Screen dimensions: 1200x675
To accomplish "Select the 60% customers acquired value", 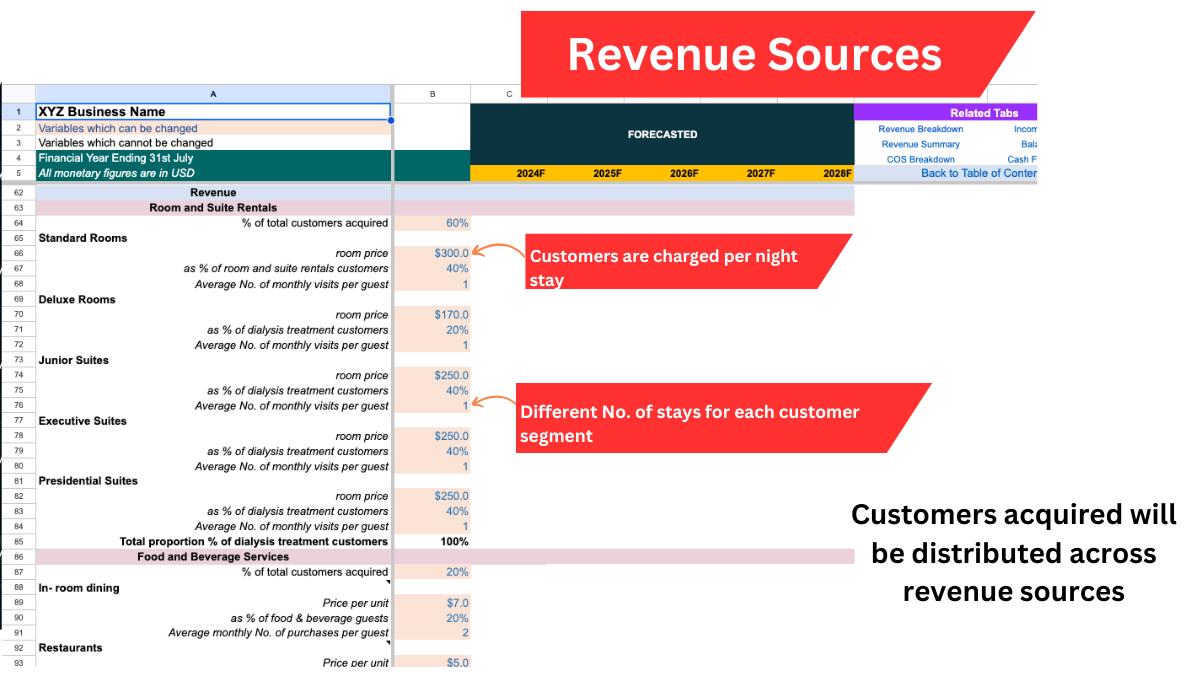I will pos(433,223).
